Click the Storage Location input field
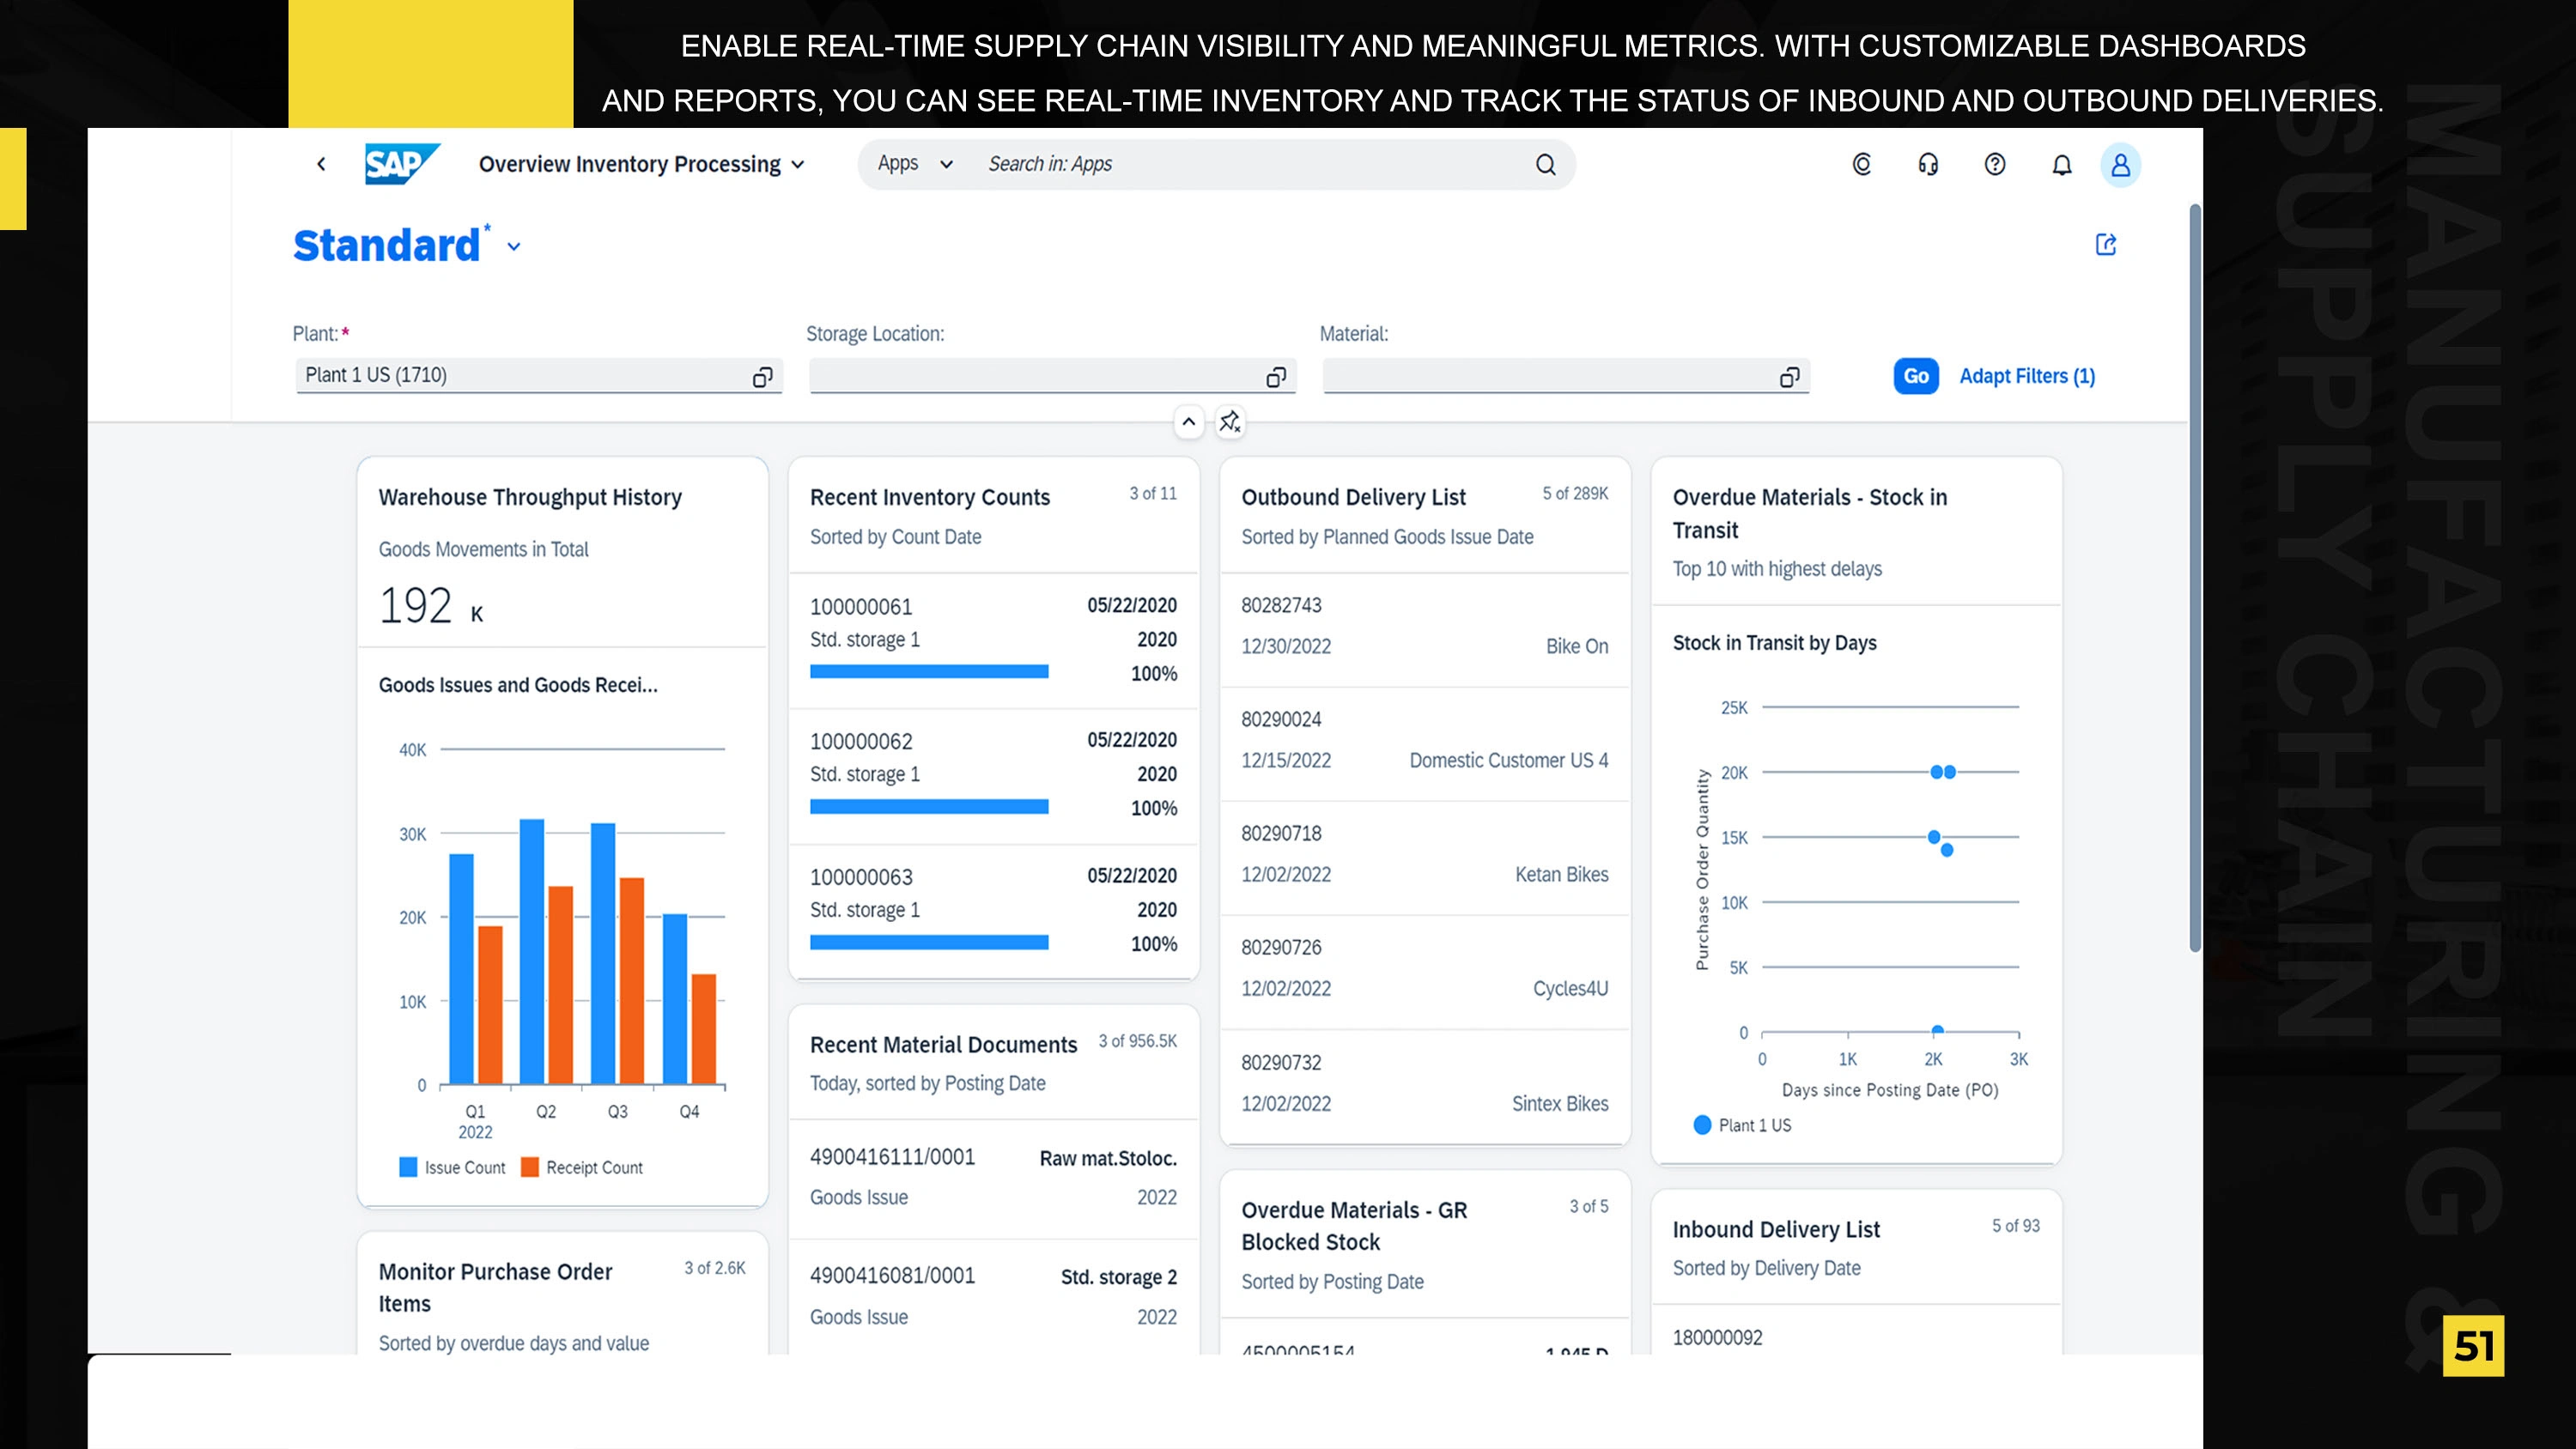 coord(1035,376)
